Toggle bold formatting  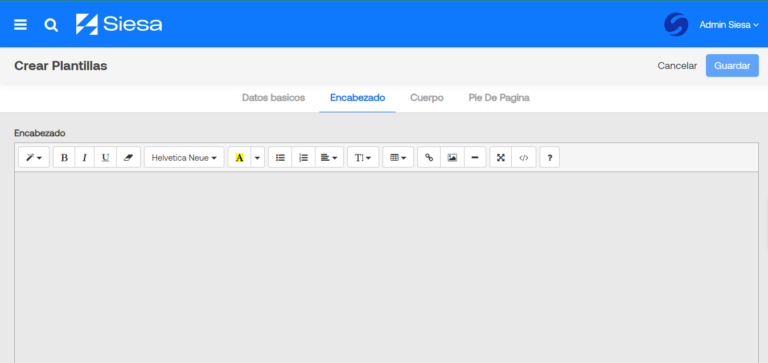click(64, 158)
